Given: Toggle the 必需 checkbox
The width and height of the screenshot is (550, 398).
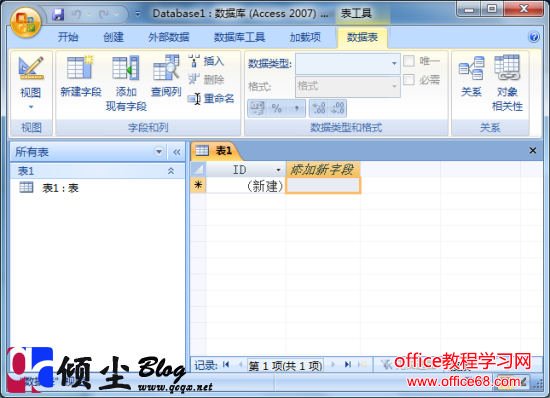Looking at the screenshot, I should click(x=409, y=80).
